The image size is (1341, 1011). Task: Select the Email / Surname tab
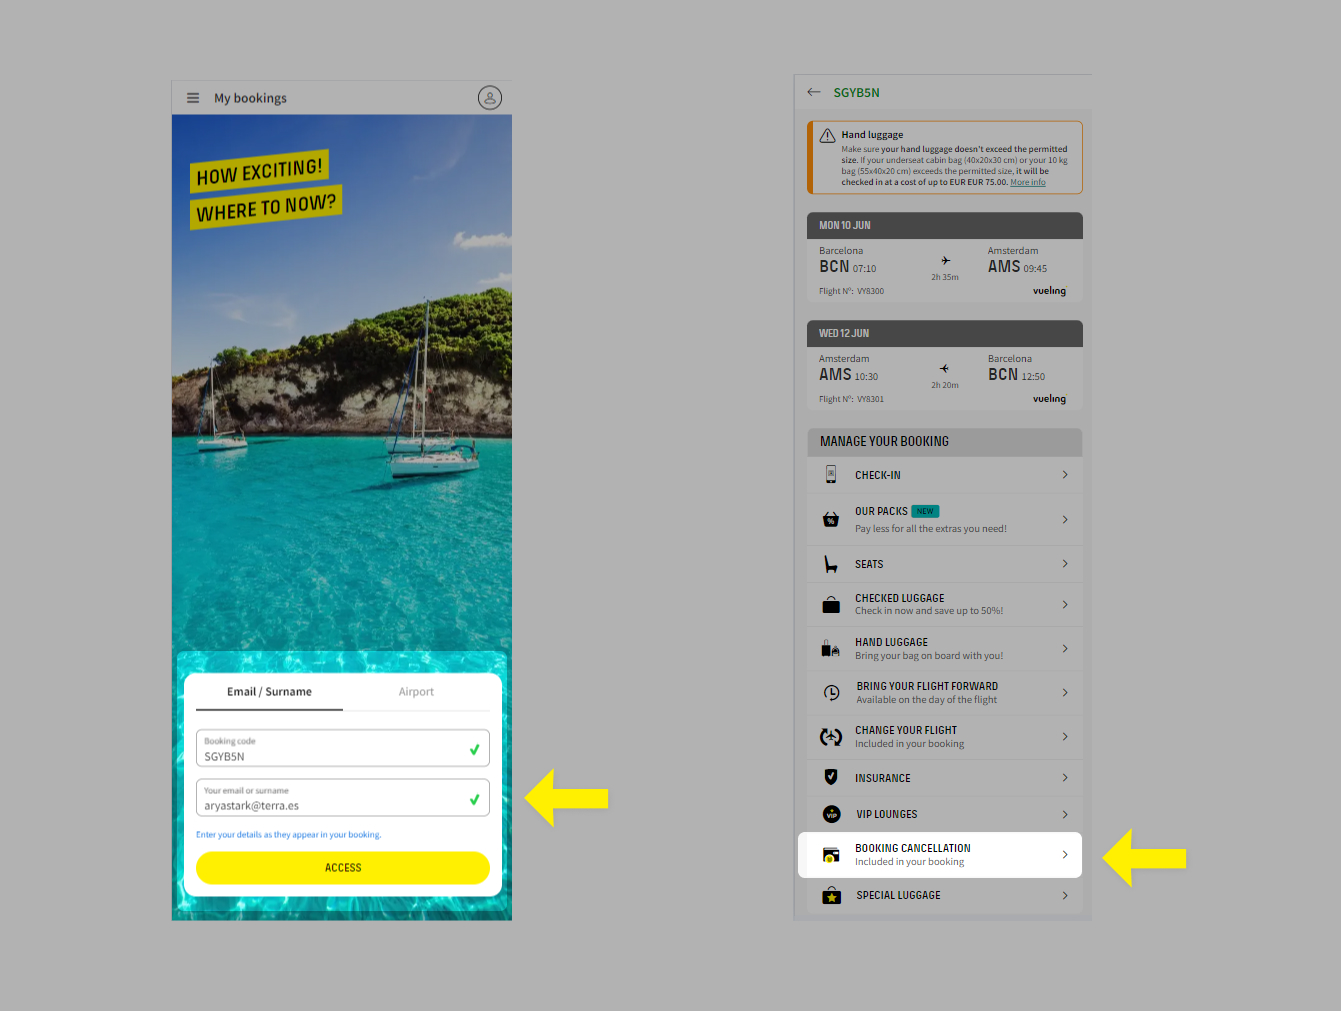click(x=269, y=692)
